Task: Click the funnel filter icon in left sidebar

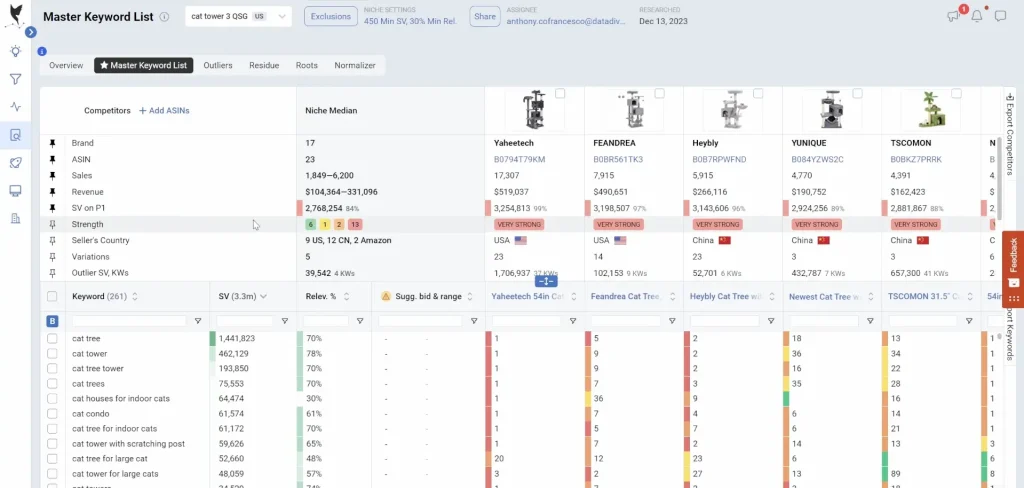Action: click(x=15, y=79)
